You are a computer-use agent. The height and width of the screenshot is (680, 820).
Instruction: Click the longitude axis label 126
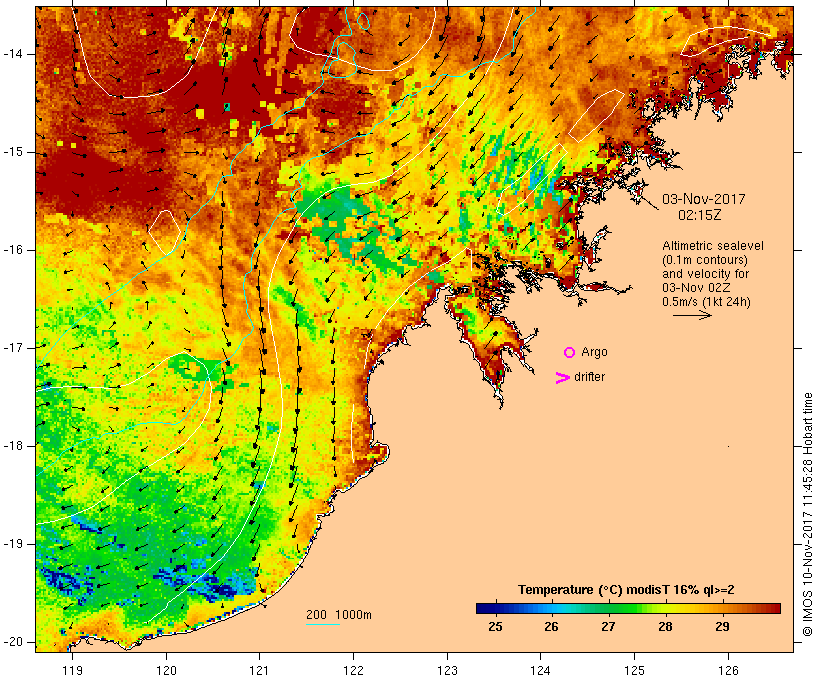point(728,670)
